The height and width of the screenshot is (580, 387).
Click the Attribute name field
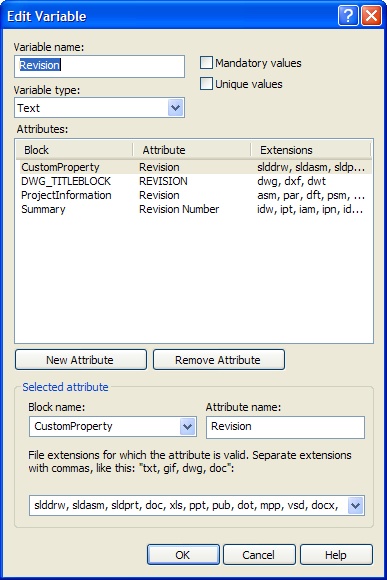[x=285, y=427]
